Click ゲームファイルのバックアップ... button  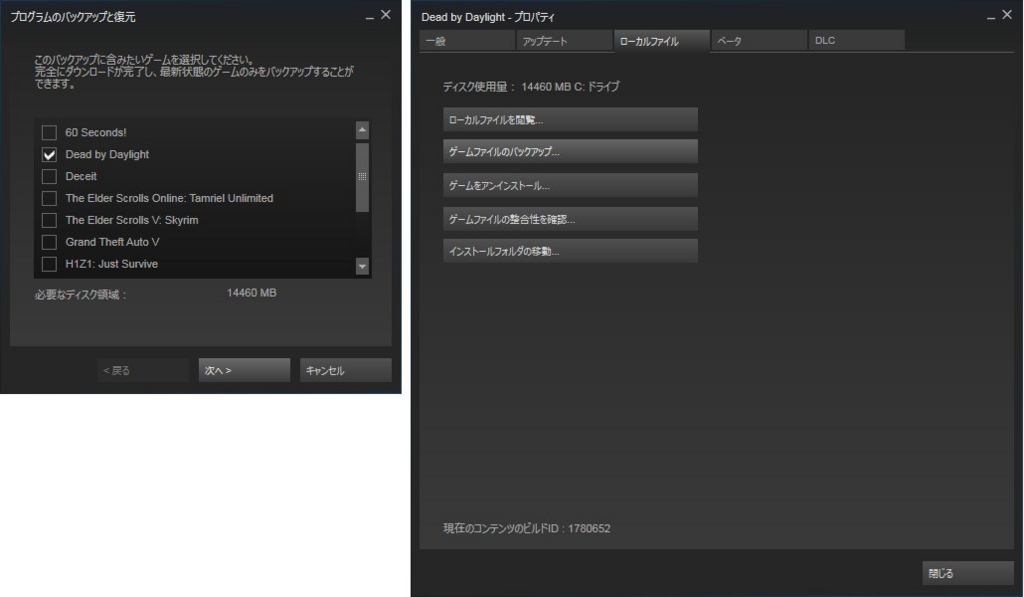570,152
